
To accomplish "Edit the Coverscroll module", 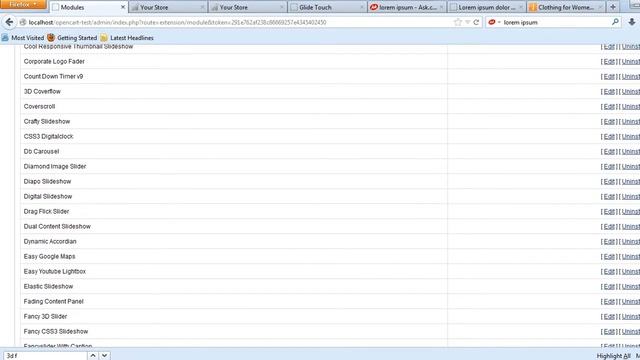I will click(x=609, y=107).
